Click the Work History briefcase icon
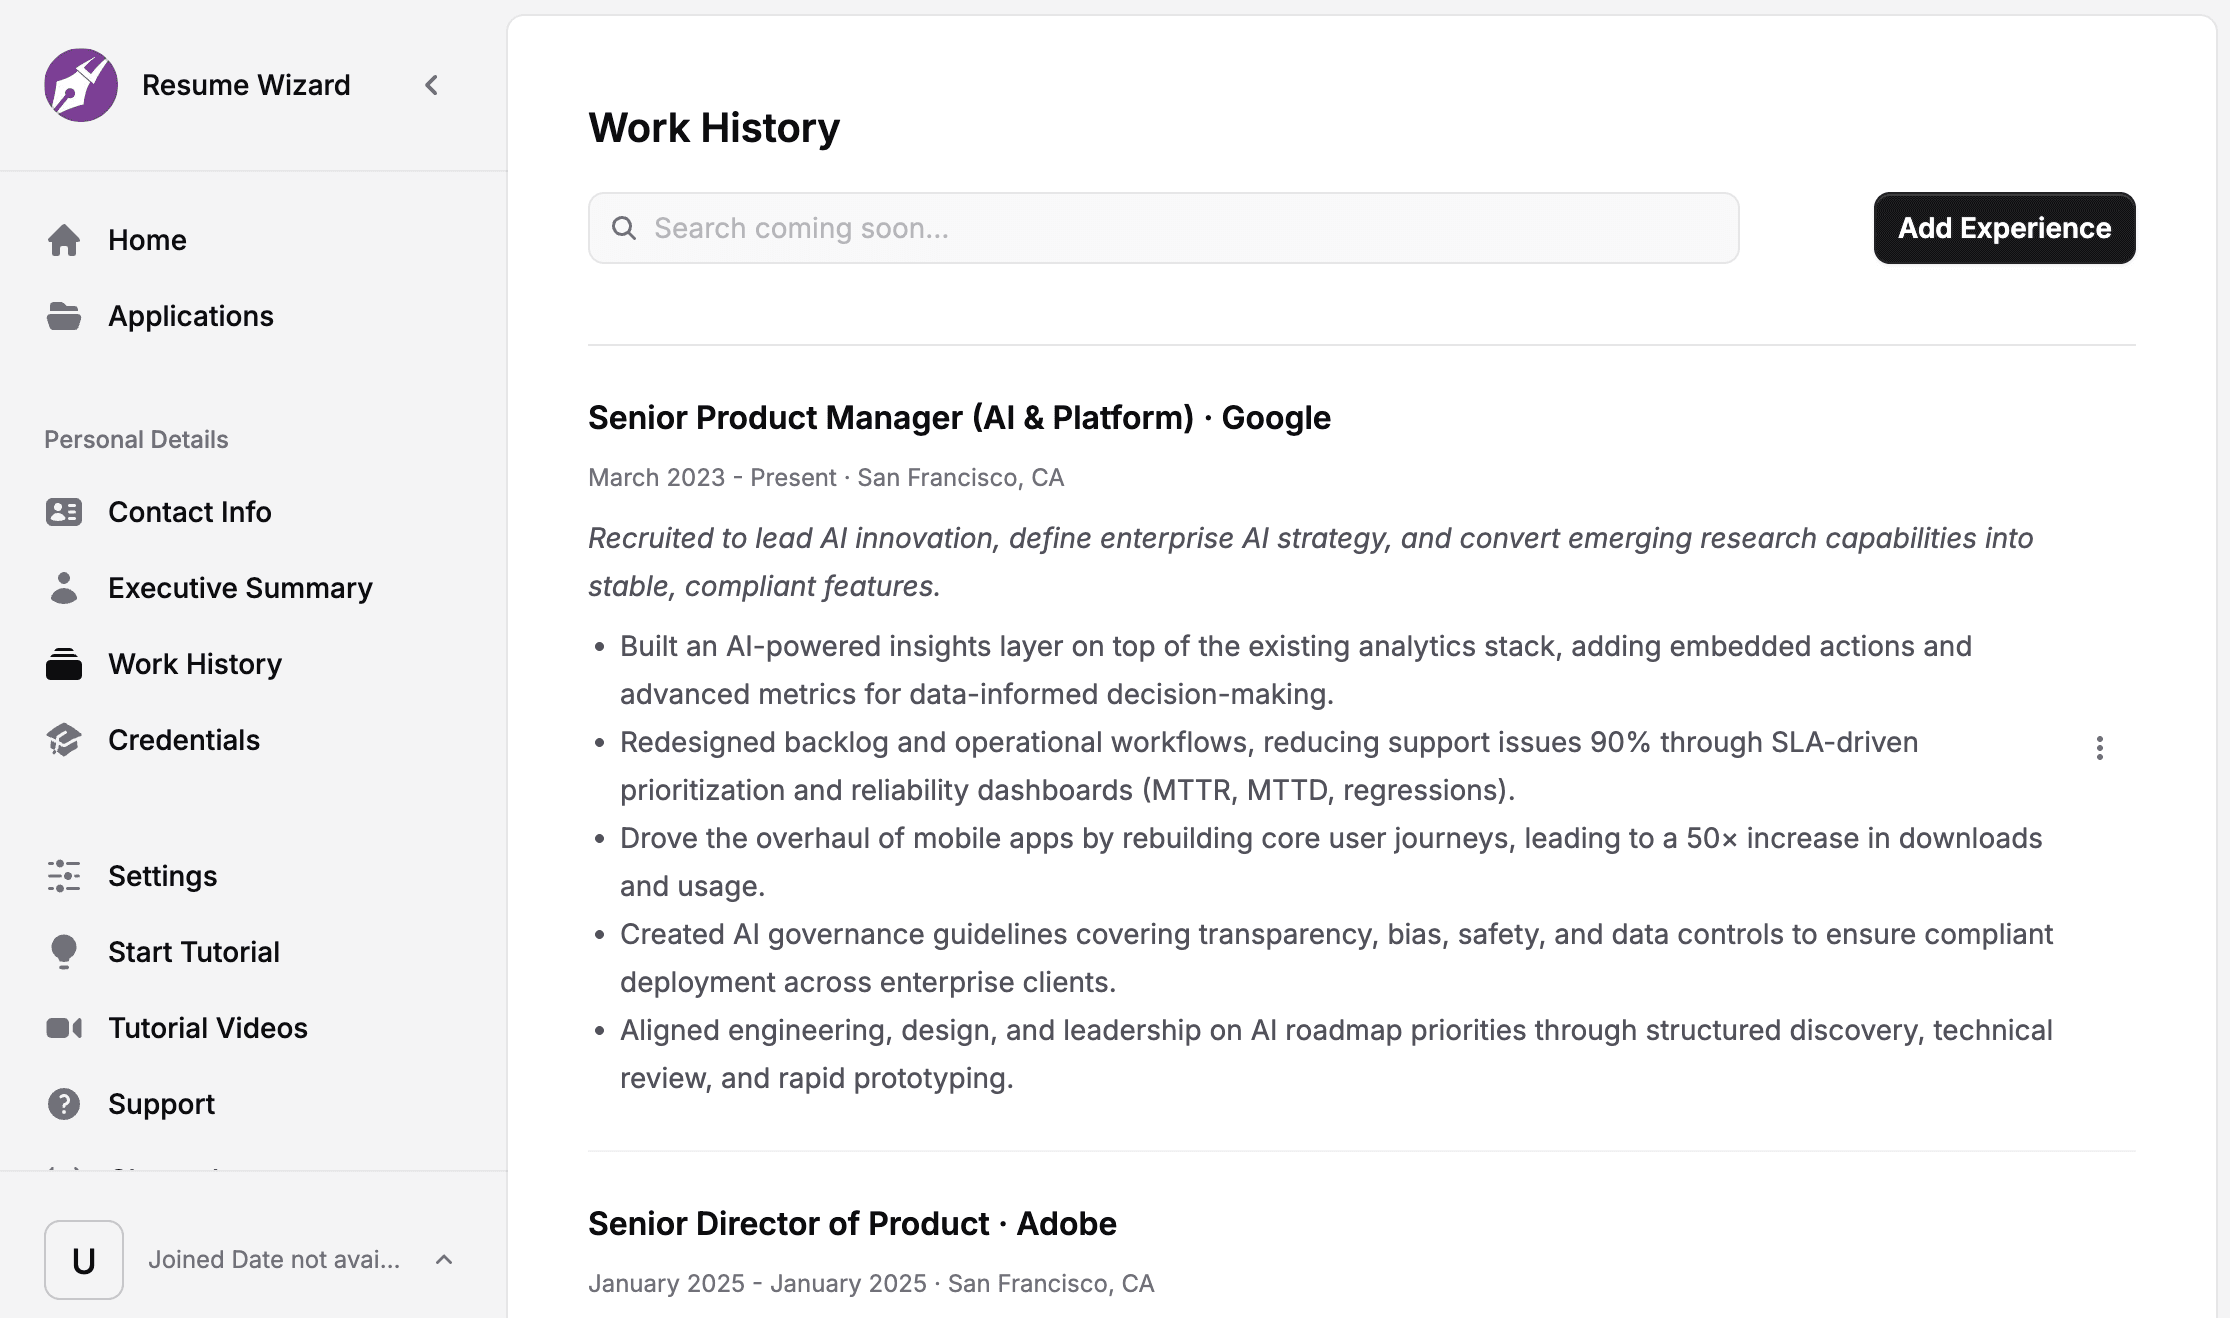Viewport: 2230px width, 1318px height. [x=64, y=664]
